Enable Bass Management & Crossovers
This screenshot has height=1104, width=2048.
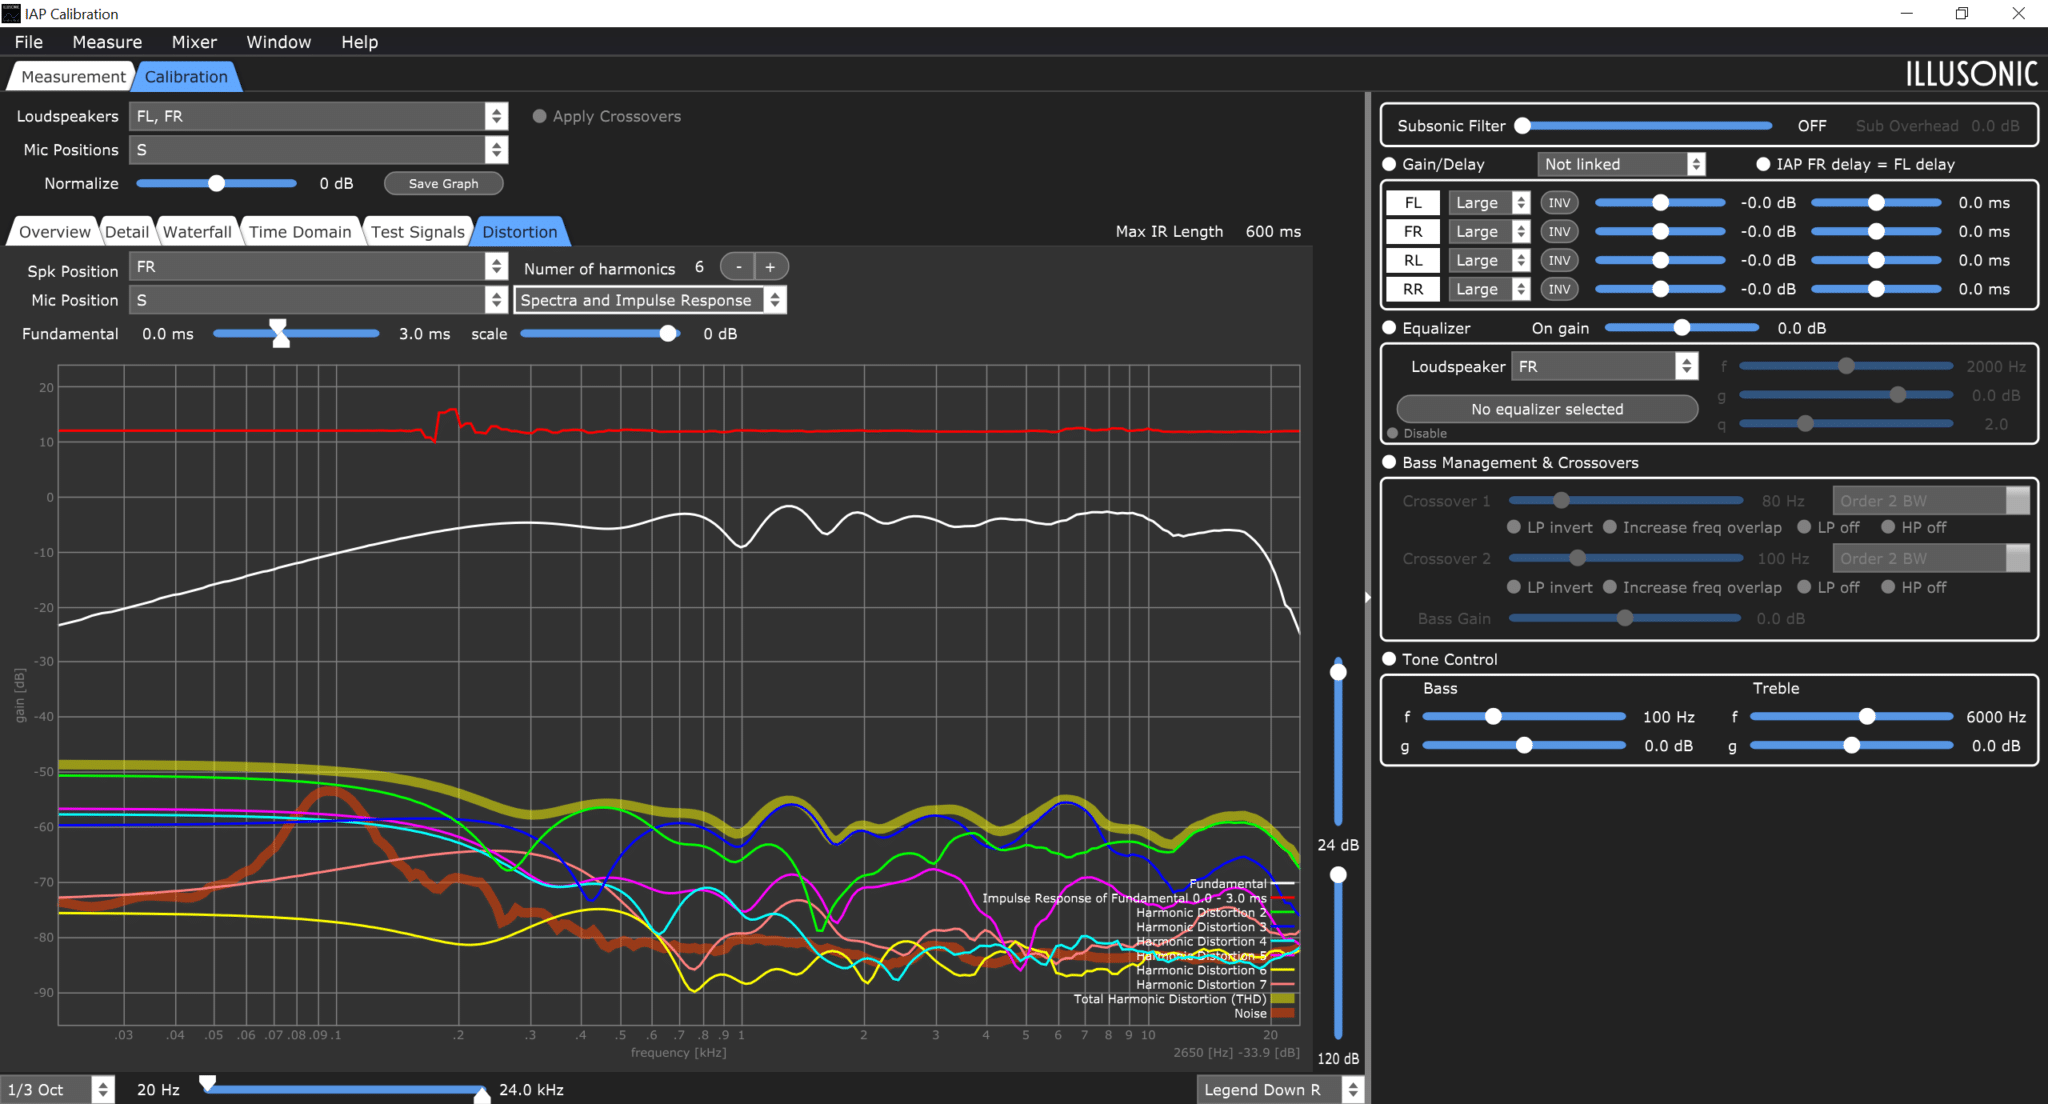point(1389,462)
